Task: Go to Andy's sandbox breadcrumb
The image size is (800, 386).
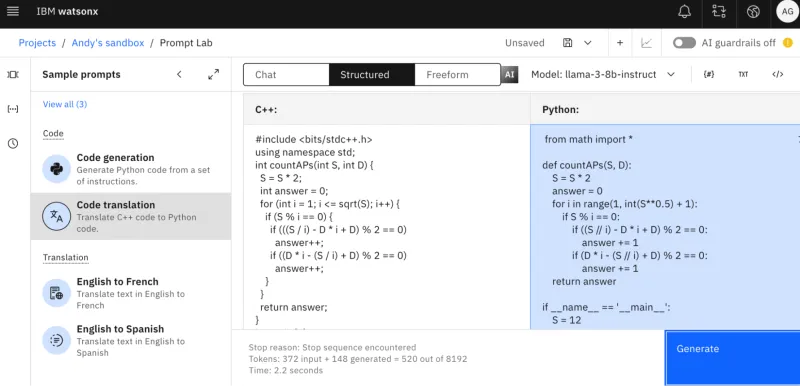Action: (x=108, y=43)
